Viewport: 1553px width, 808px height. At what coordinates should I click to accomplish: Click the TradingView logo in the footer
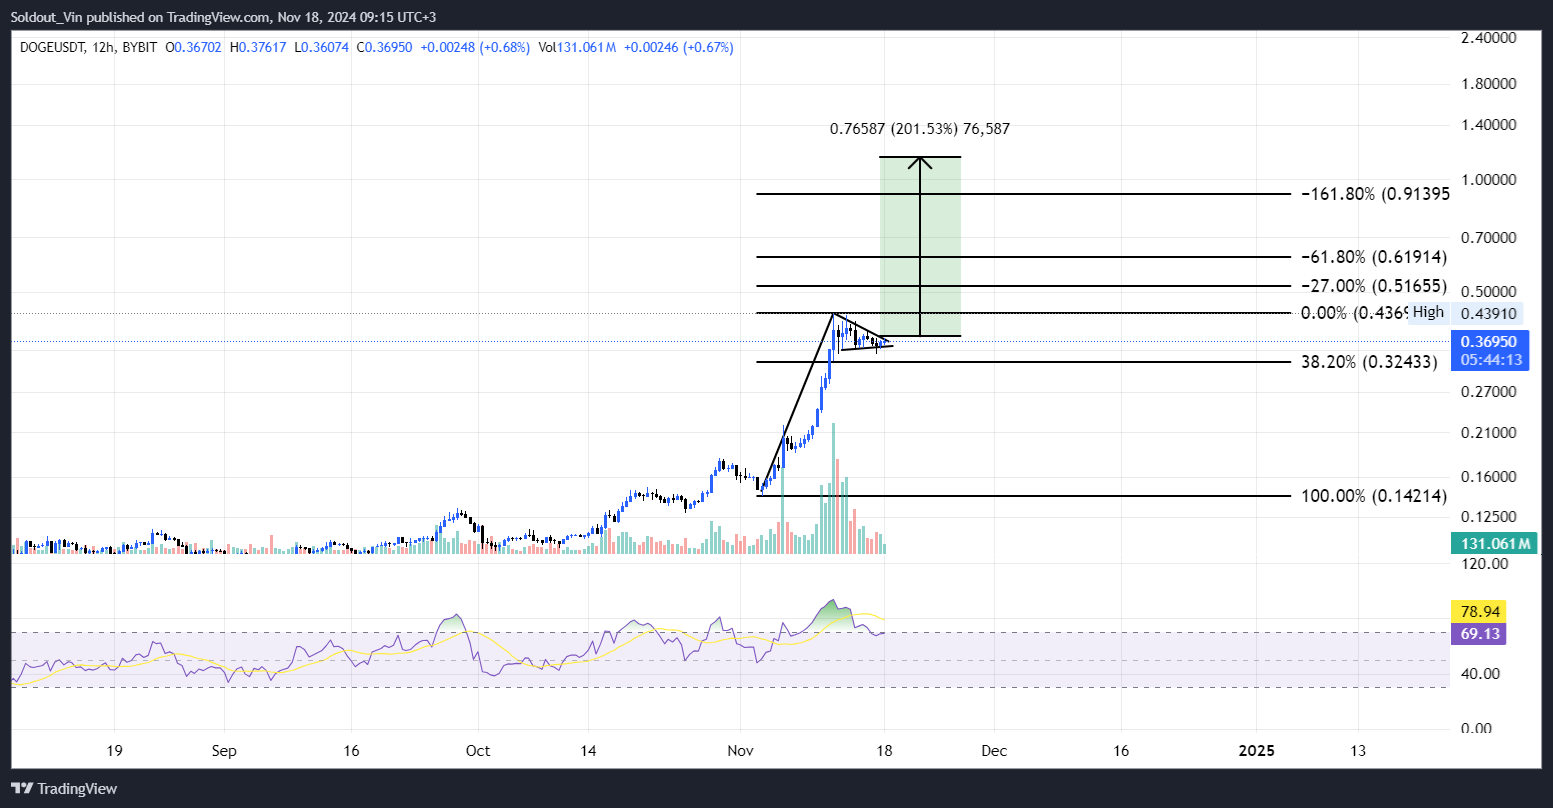click(x=64, y=788)
